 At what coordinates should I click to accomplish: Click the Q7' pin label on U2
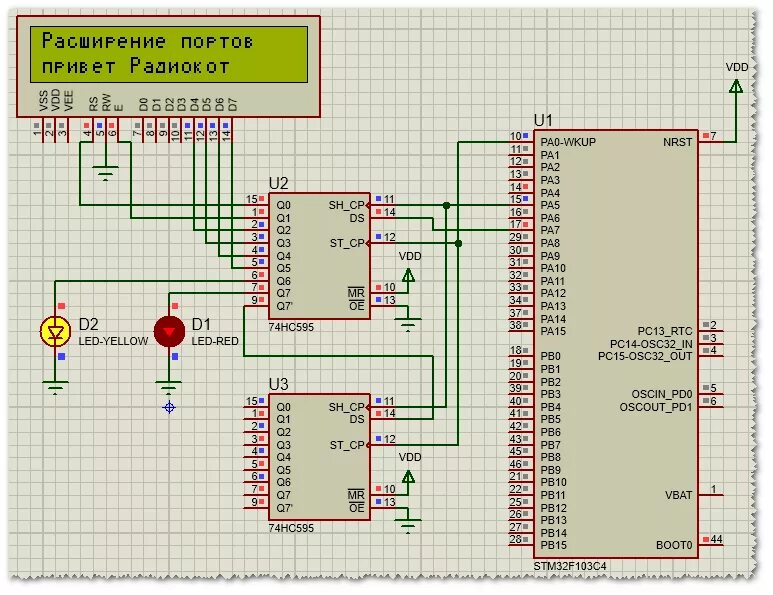(x=284, y=307)
